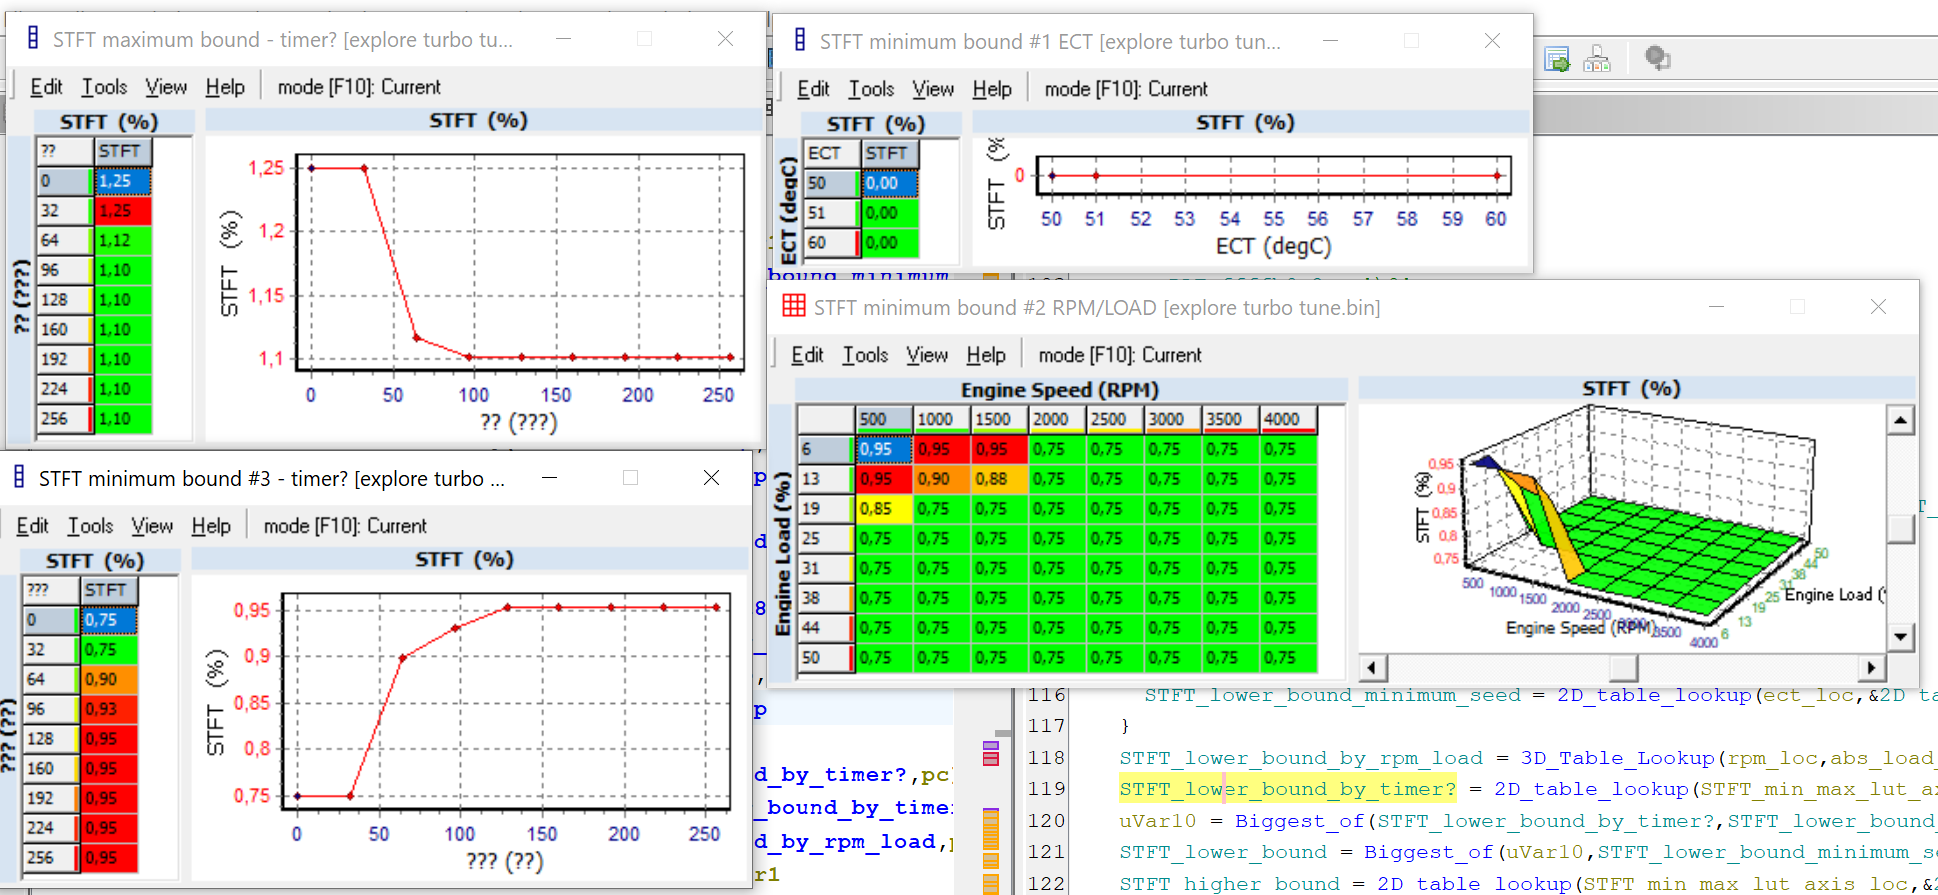Click the down arrow of 3D graph vertical scrollbar
This screenshot has width=1938, height=895.
pyautogui.click(x=1901, y=636)
